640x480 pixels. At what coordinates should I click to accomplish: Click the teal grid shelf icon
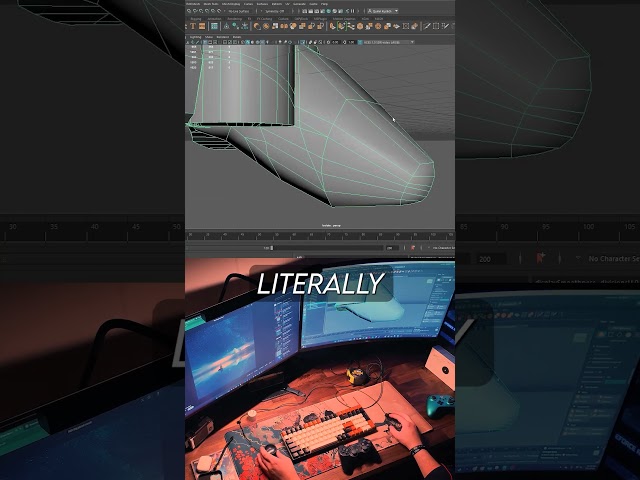pyautogui.click(x=214, y=26)
